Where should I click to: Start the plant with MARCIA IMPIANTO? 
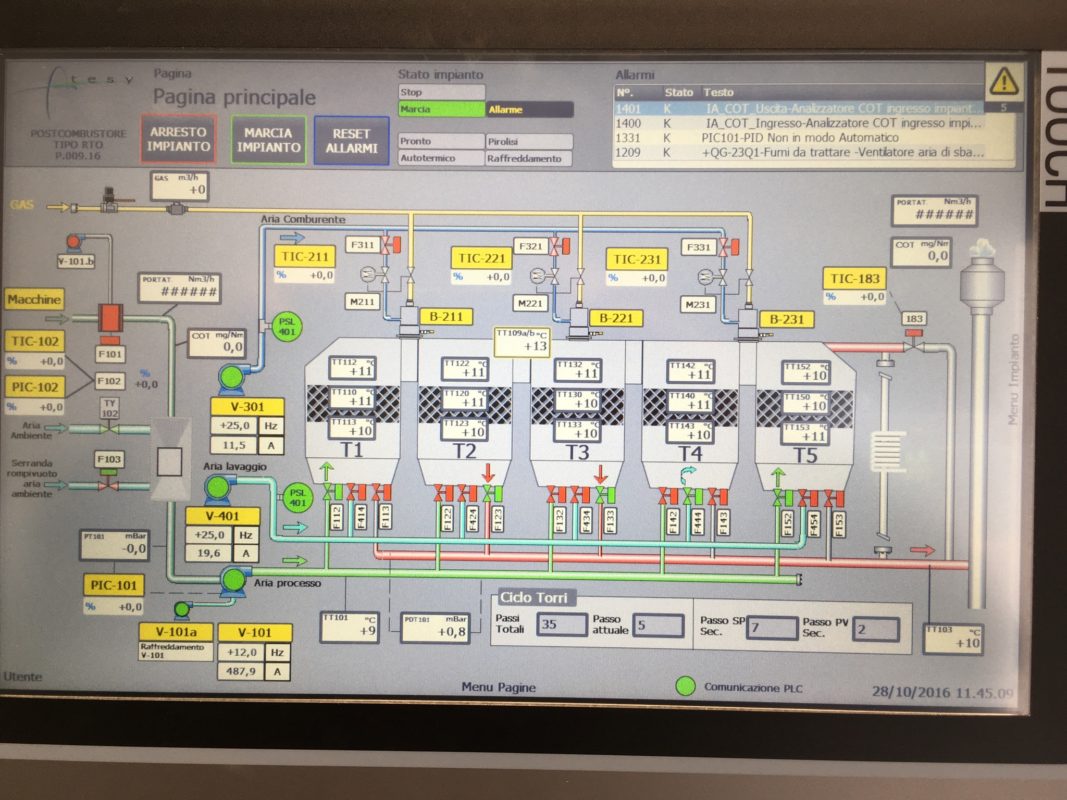point(268,139)
